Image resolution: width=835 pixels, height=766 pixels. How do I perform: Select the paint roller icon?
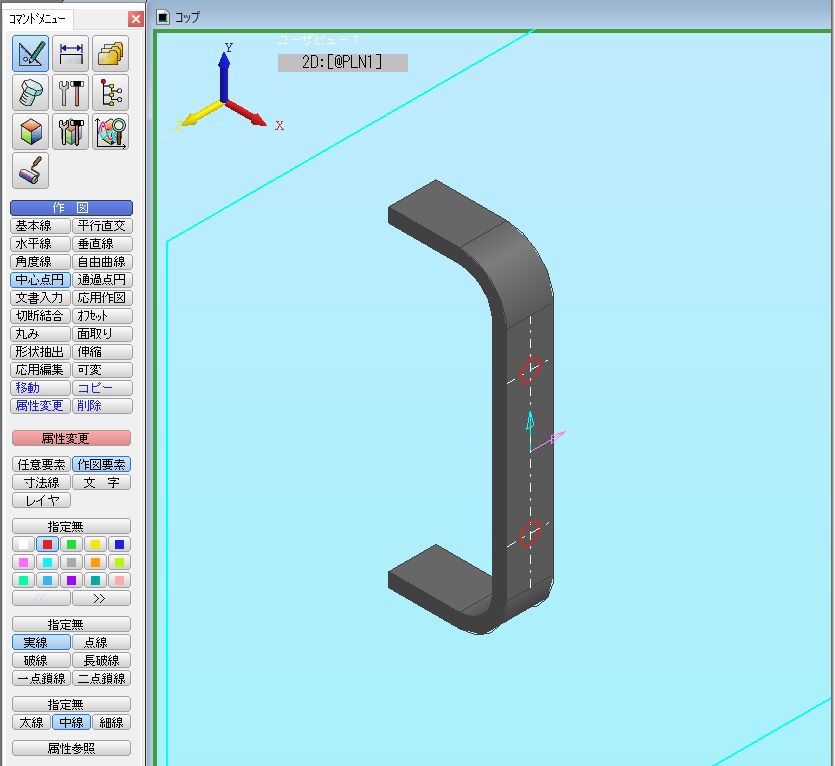pyautogui.click(x=30, y=170)
